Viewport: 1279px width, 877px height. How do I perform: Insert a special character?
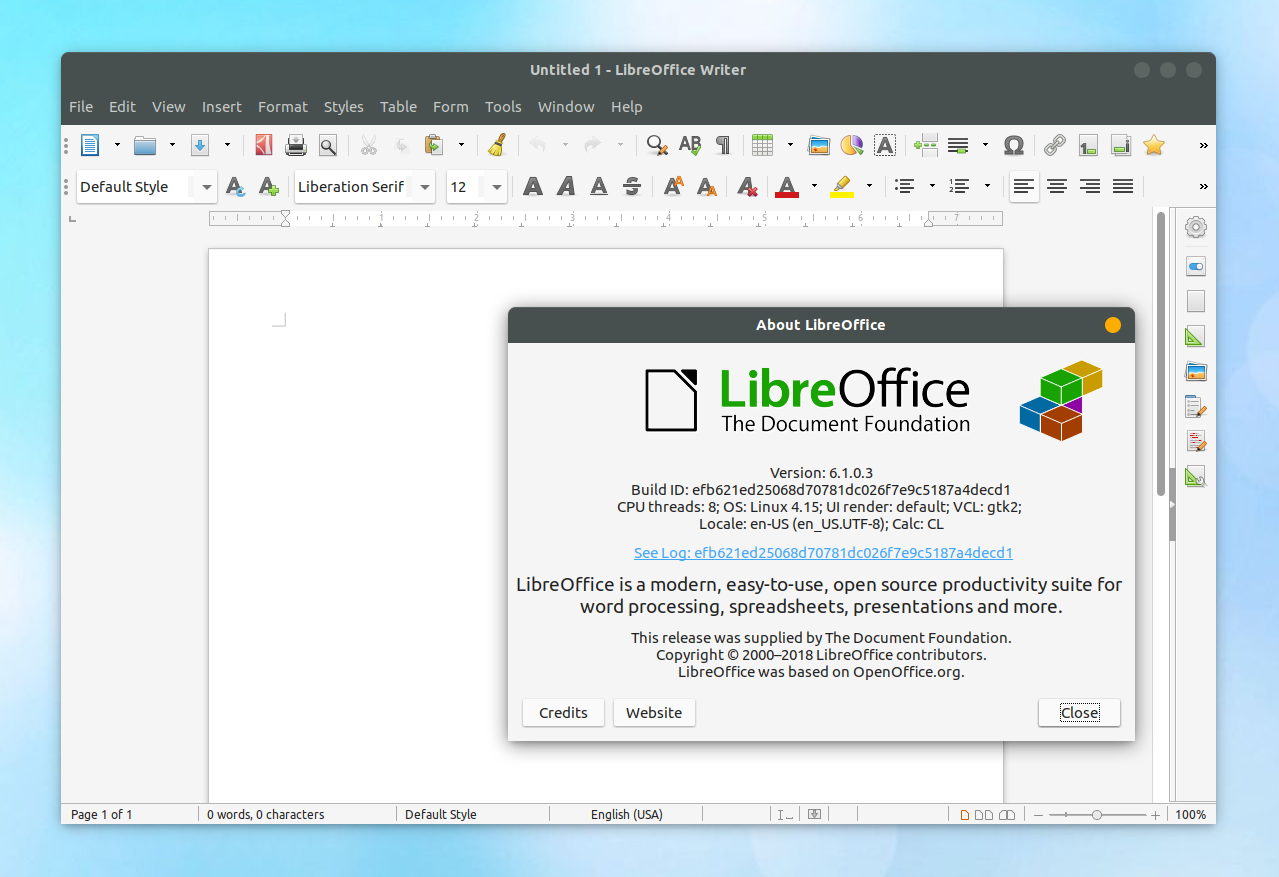tap(1013, 145)
